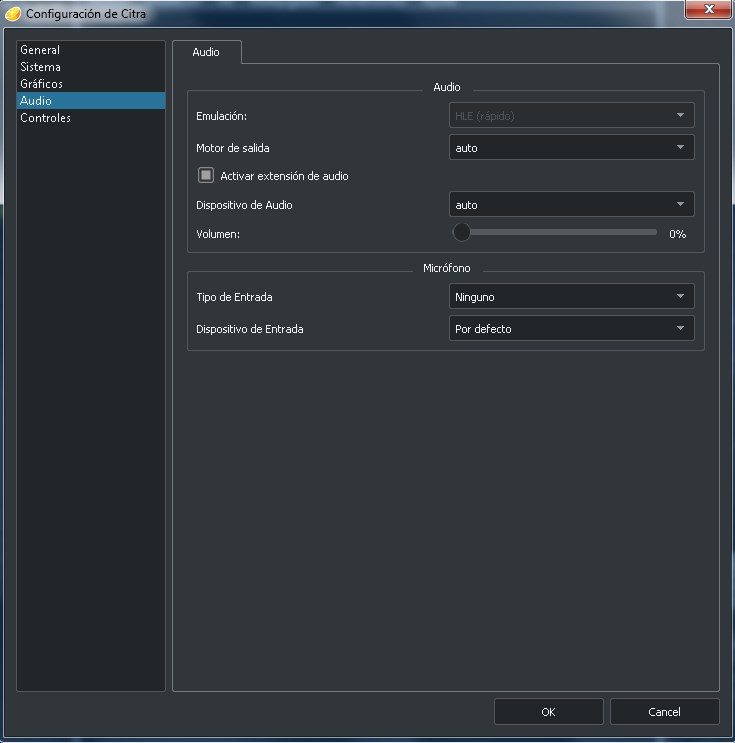Click the Dispositivo de Audio label
The height and width of the screenshot is (743, 735).
click(x=244, y=205)
